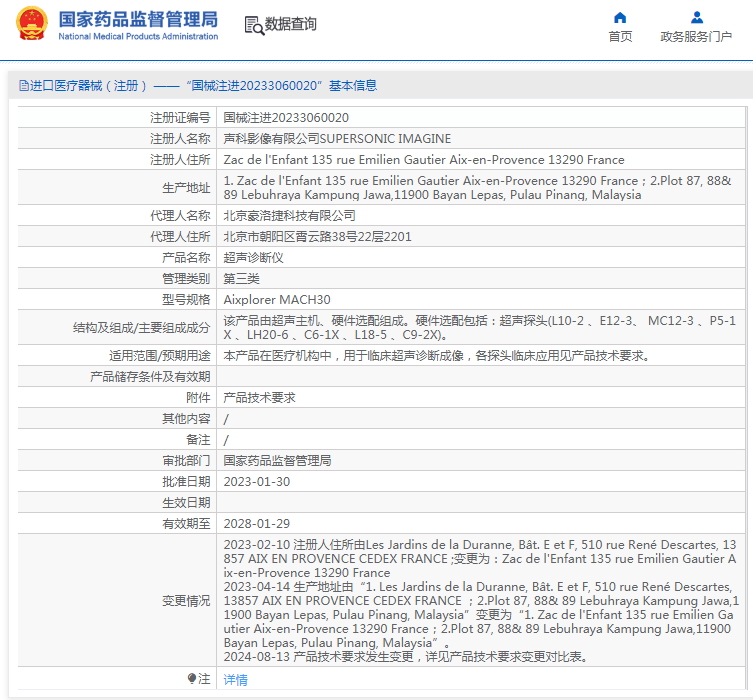Click the 政务服务门户 user icon
Viewport: 753px width, 700px height.
pos(696,18)
